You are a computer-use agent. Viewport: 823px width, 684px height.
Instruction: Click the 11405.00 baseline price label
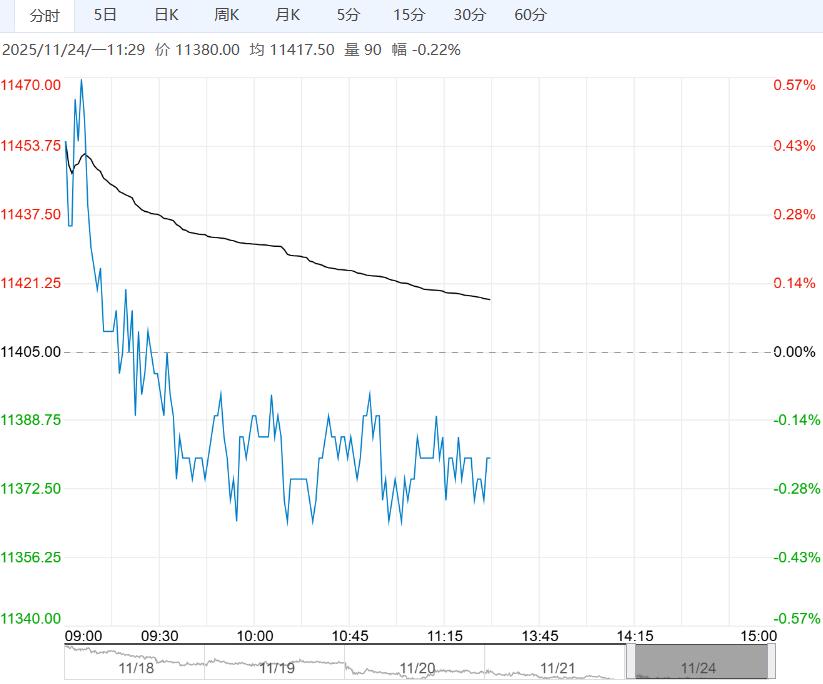click(x=30, y=352)
